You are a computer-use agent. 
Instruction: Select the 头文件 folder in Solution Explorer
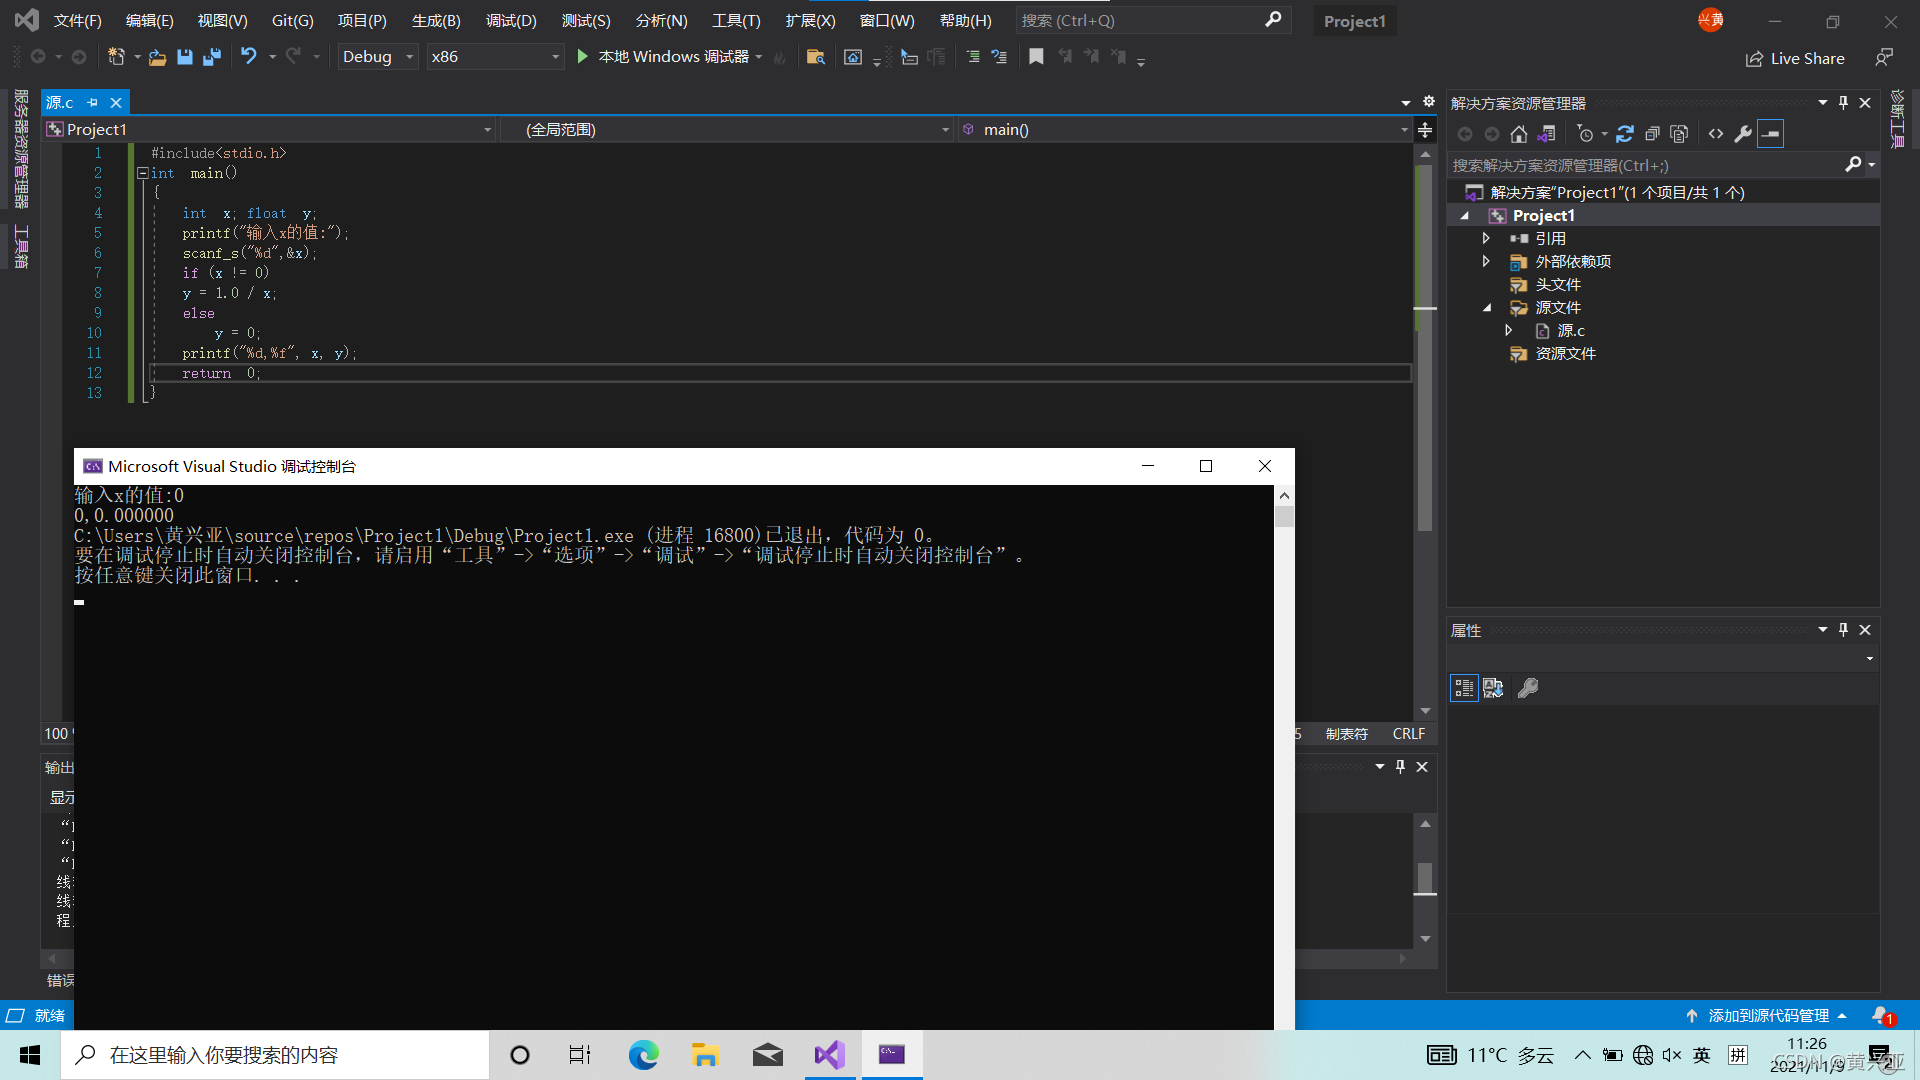pos(1557,285)
